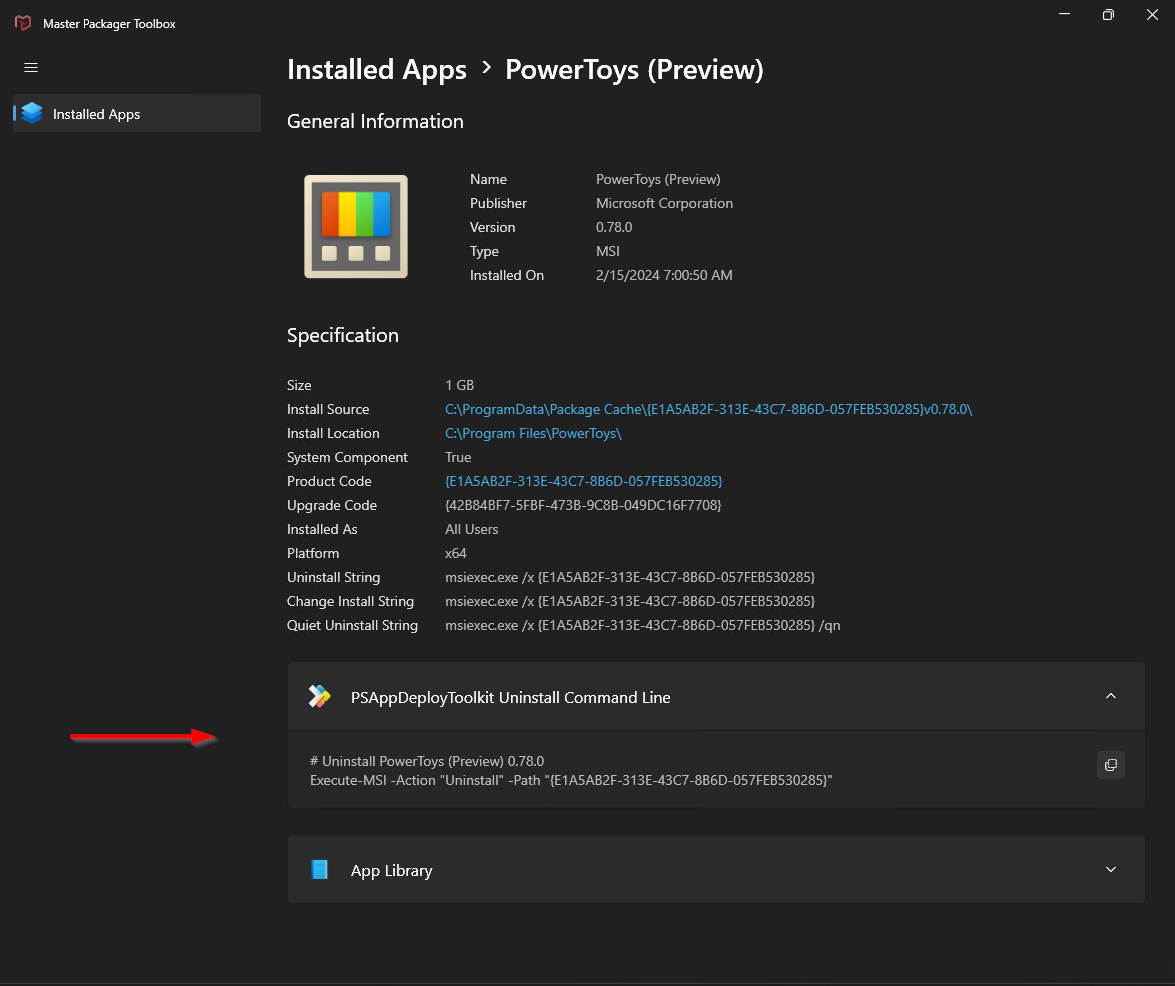Click the breadcrumb chevron separator
This screenshot has height=986, width=1175.
click(x=486, y=68)
